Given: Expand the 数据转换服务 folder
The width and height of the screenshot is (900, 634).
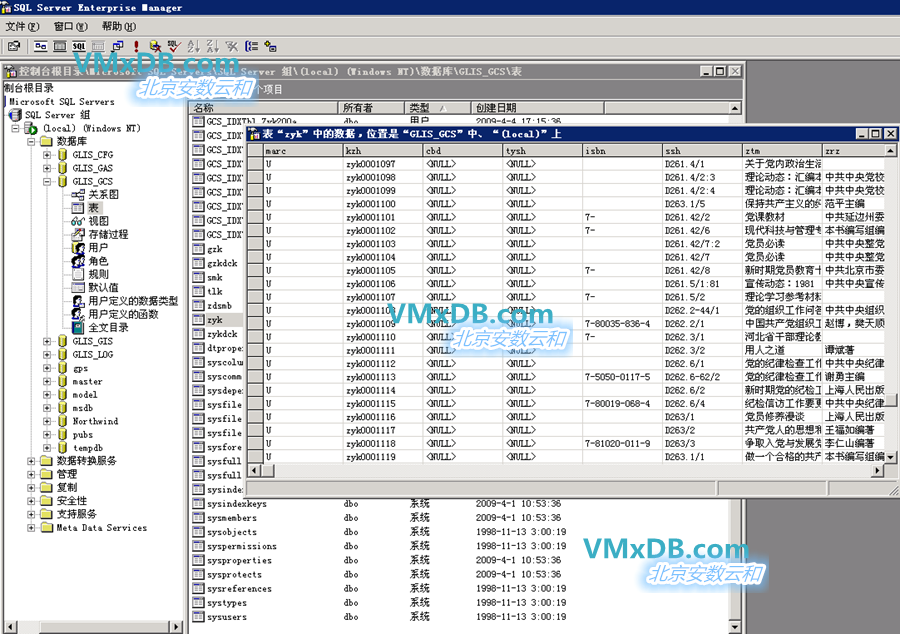Looking at the screenshot, I should [31, 461].
